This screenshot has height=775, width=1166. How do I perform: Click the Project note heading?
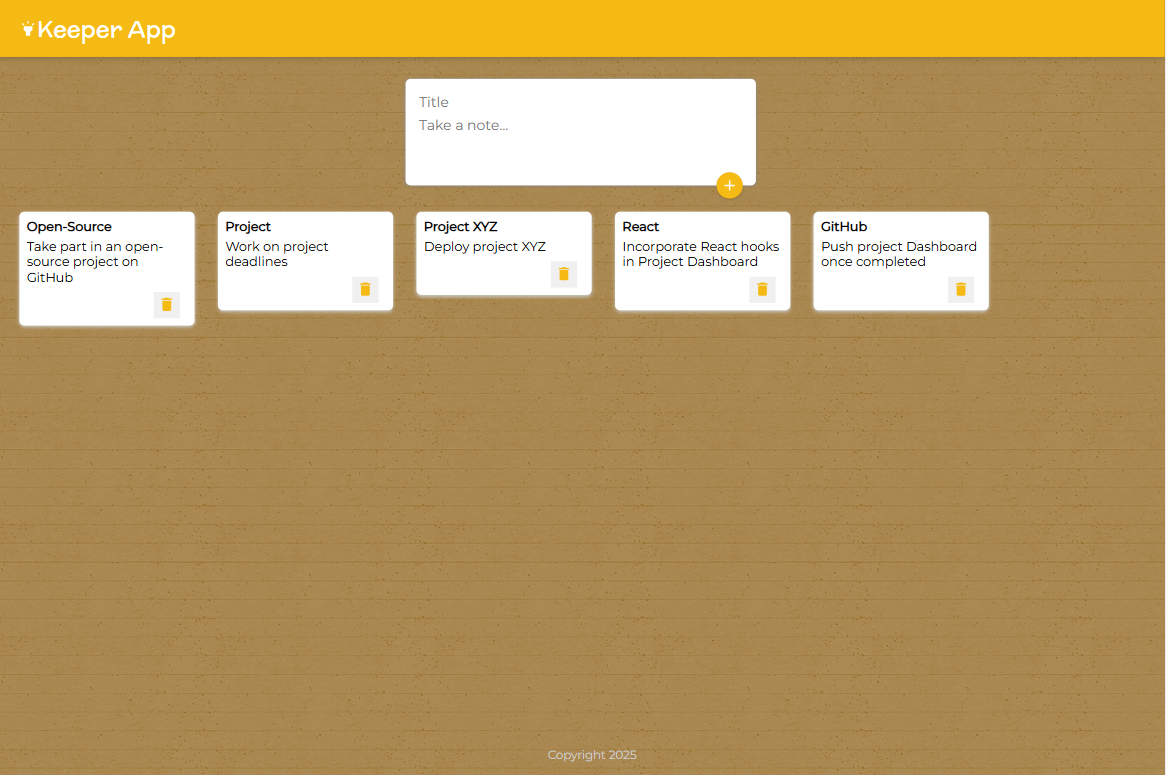click(248, 227)
